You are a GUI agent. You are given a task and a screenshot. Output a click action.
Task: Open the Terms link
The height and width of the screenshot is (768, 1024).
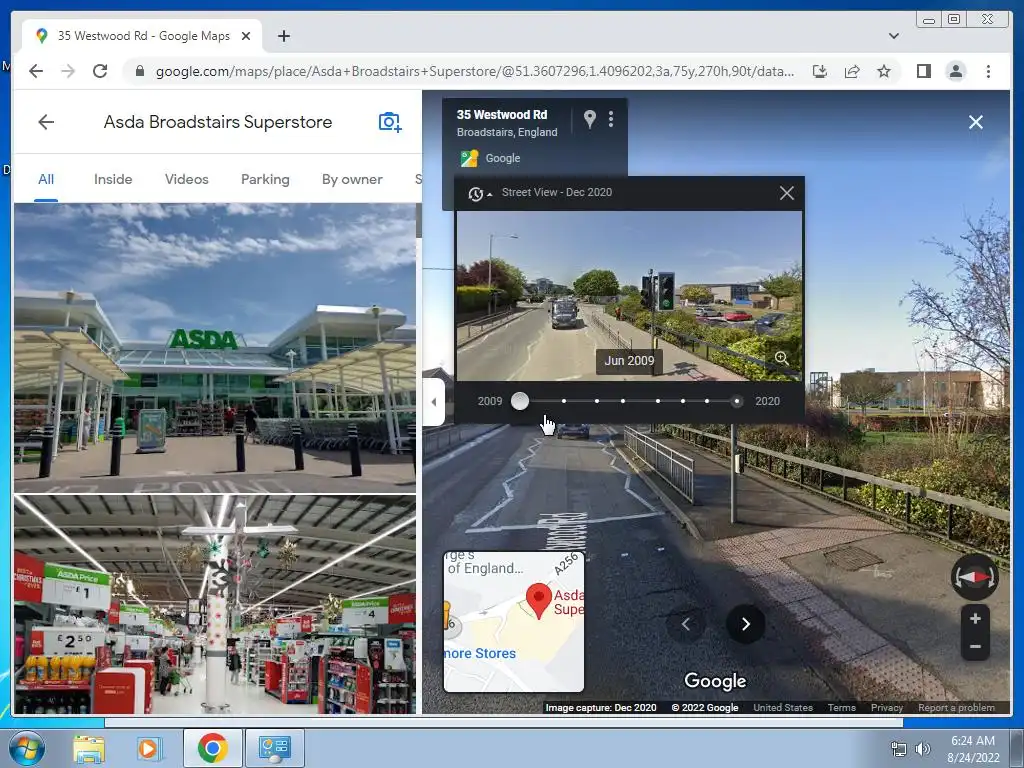pos(841,707)
